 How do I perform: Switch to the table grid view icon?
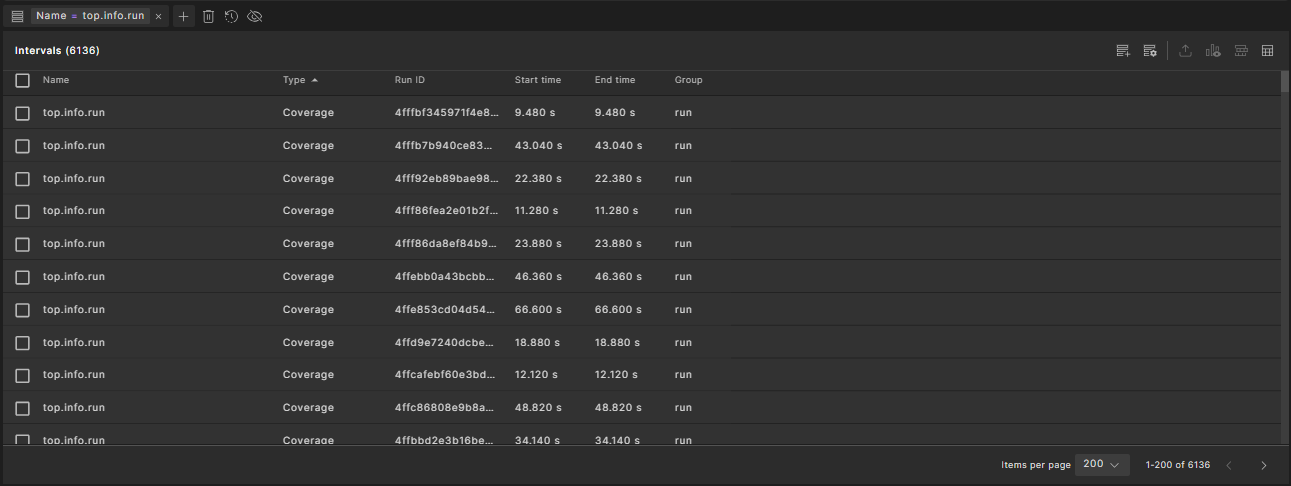coord(1267,51)
